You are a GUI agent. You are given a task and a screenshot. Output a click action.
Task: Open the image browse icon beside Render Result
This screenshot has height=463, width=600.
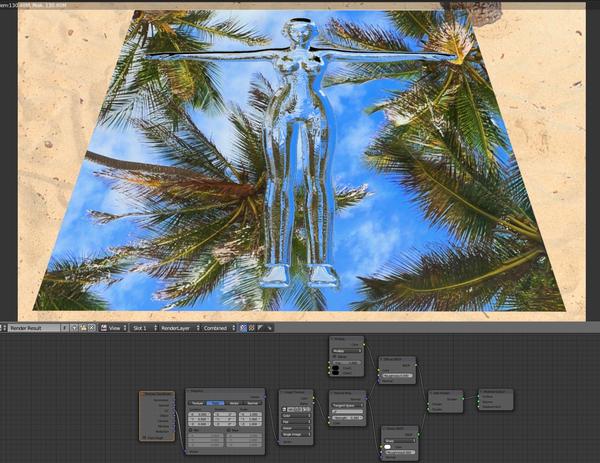coord(3,328)
